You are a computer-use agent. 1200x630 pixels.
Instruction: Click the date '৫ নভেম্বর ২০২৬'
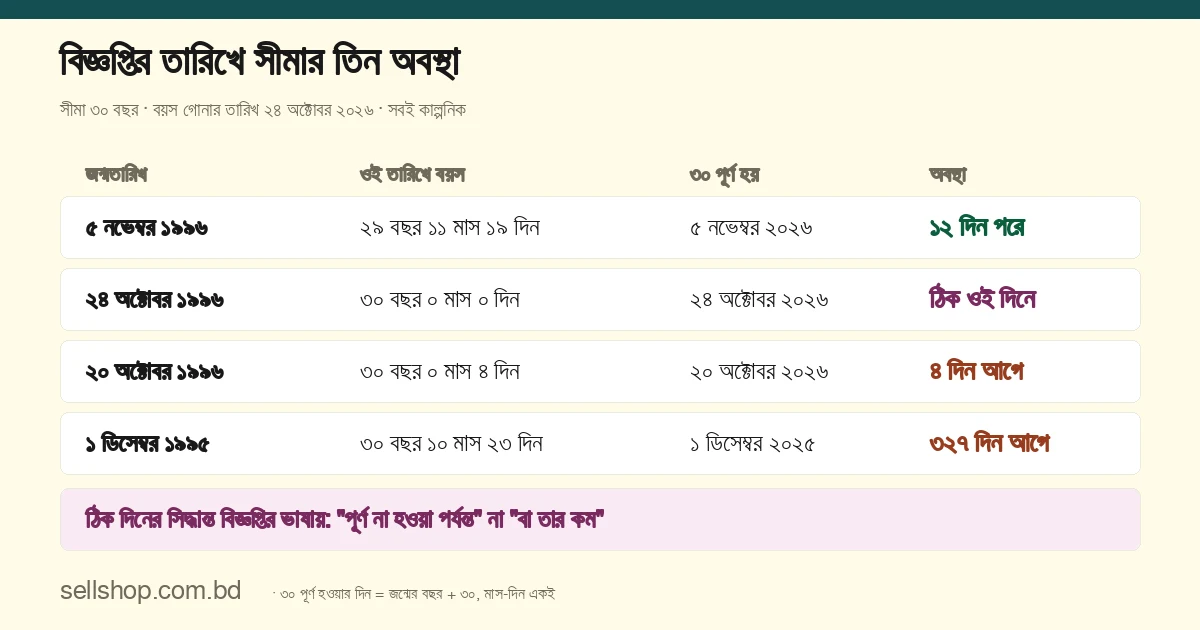point(751,228)
